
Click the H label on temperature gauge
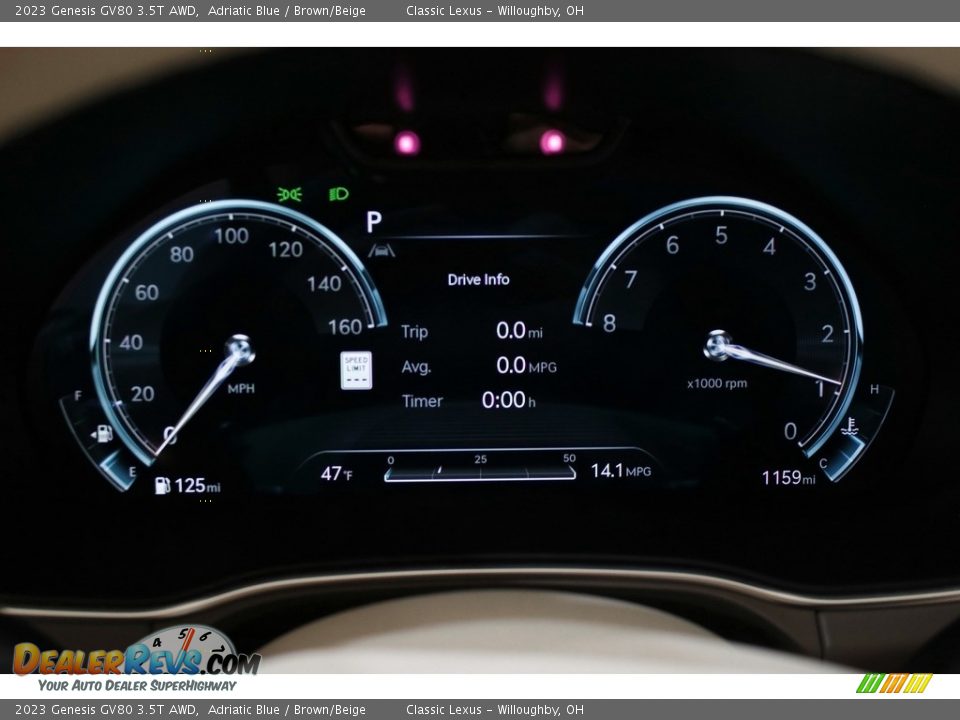coord(874,389)
